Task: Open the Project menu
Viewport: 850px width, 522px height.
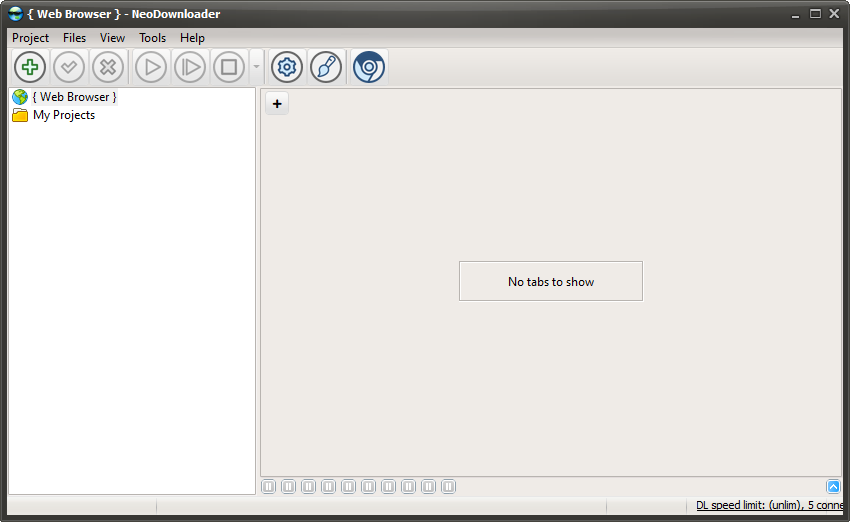Action: 30,38
